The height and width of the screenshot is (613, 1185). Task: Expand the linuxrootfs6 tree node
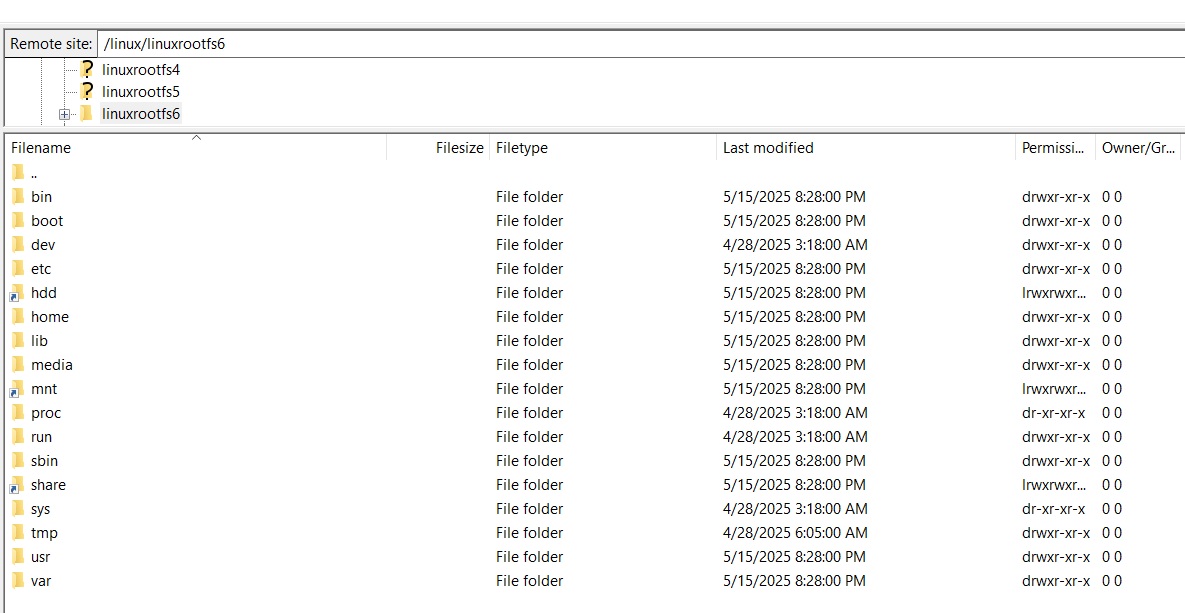pos(64,115)
